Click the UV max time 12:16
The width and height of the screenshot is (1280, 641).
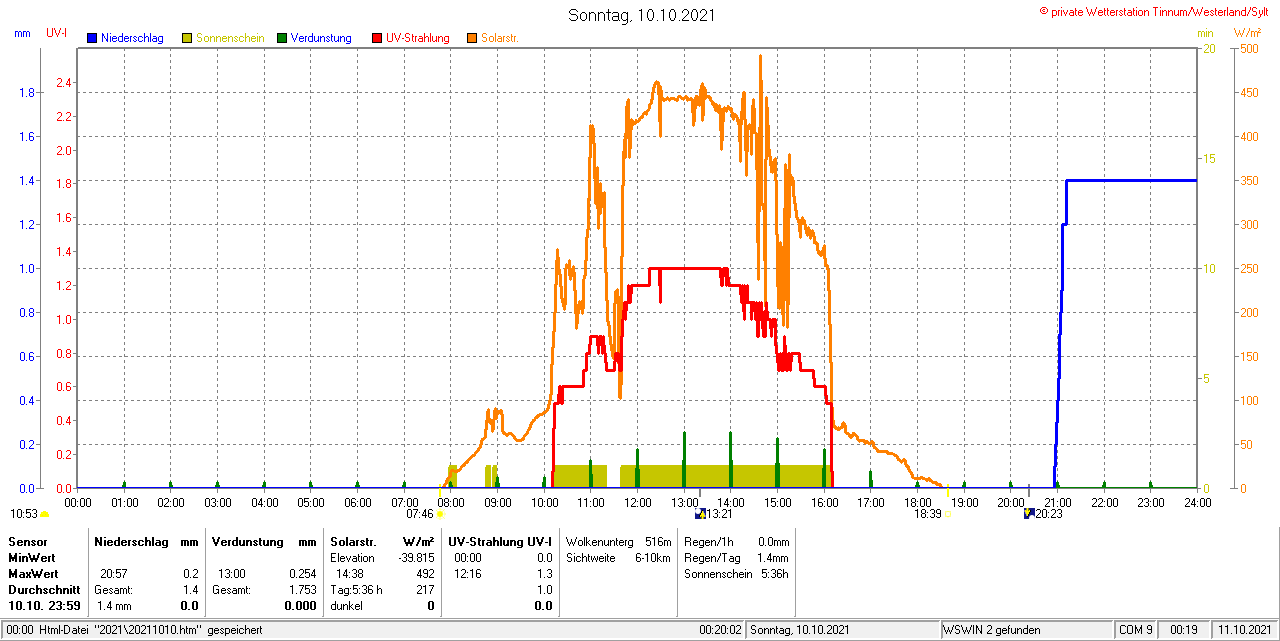point(468,574)
